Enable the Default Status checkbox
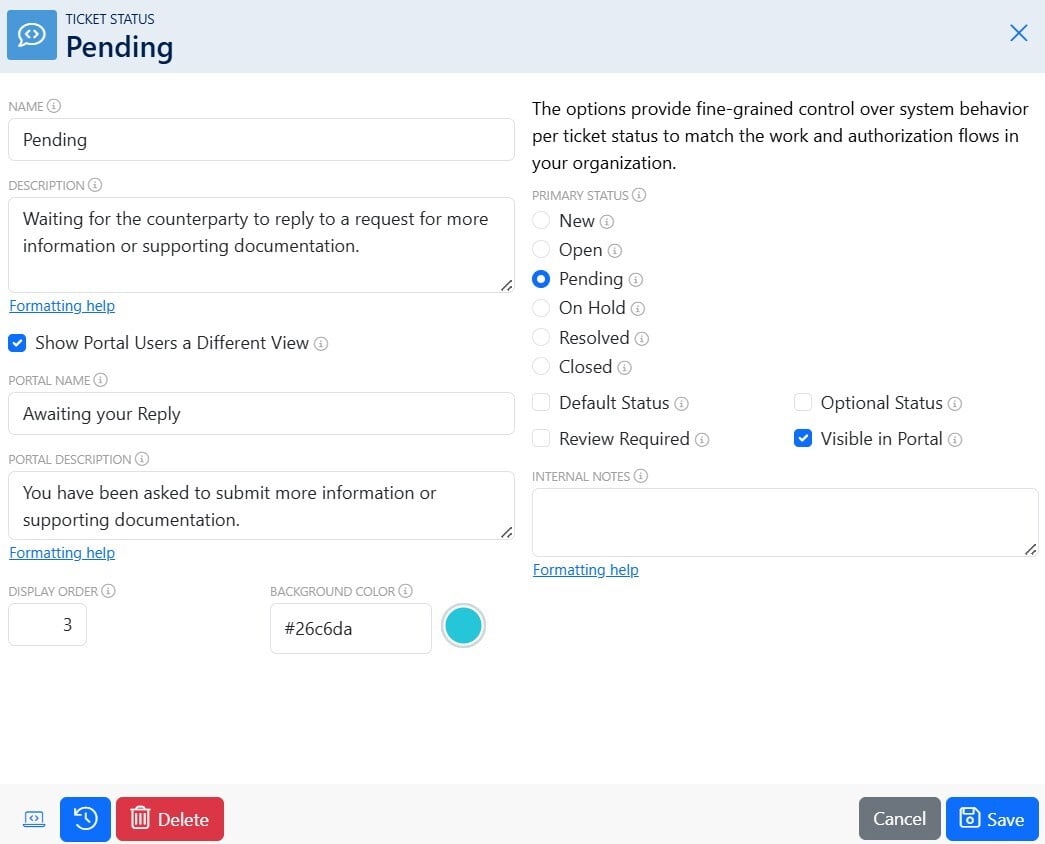The width and height of the screenshot is (1045, 844). pos(541,402)
